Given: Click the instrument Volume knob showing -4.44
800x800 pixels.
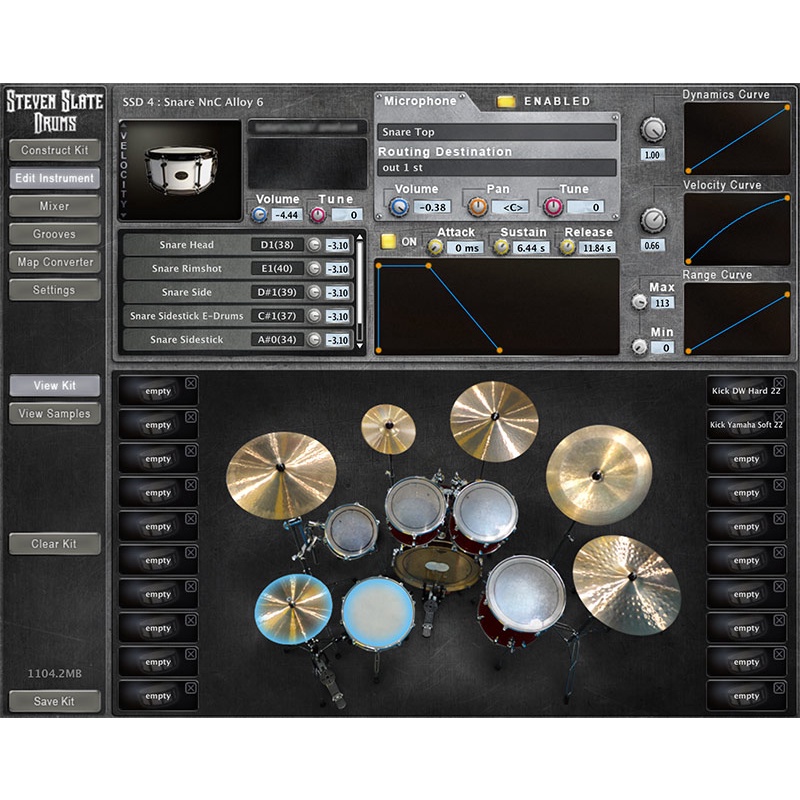Looking at the screenshot, I should click(260, 214).
